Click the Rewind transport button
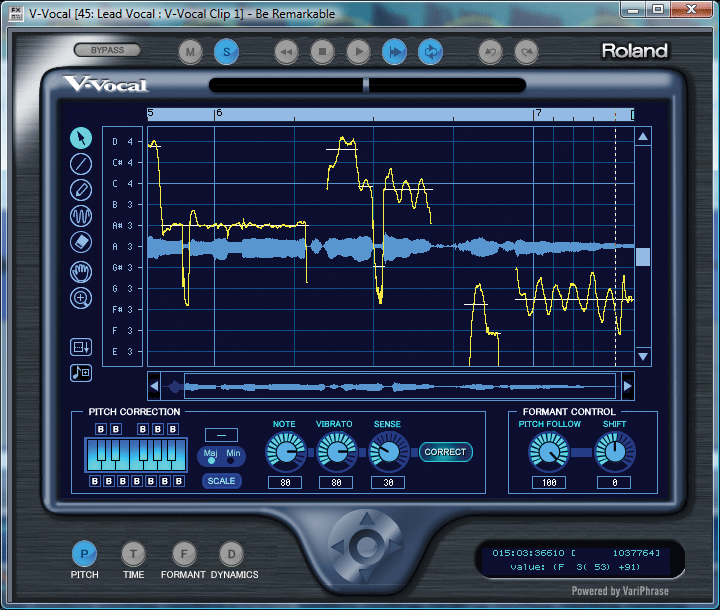This screenshot has height=610, width=720. coord(287,52)
